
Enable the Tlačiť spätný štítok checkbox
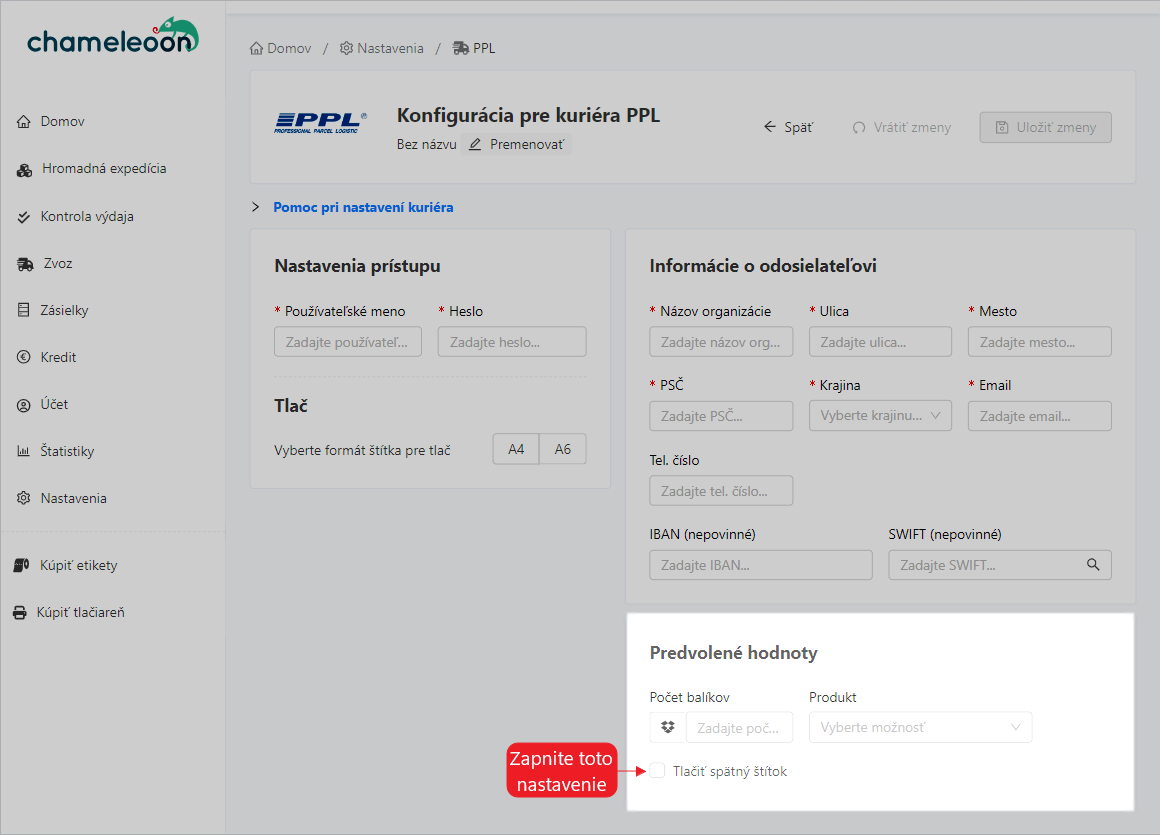(658, 771)
